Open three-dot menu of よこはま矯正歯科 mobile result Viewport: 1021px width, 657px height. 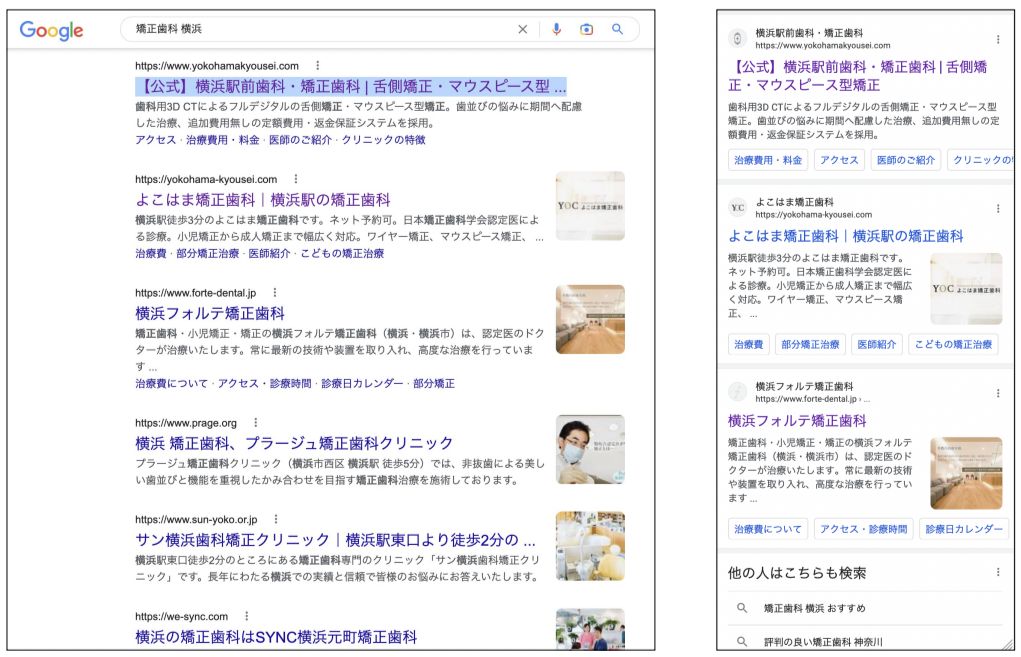[x=998, y=208]
